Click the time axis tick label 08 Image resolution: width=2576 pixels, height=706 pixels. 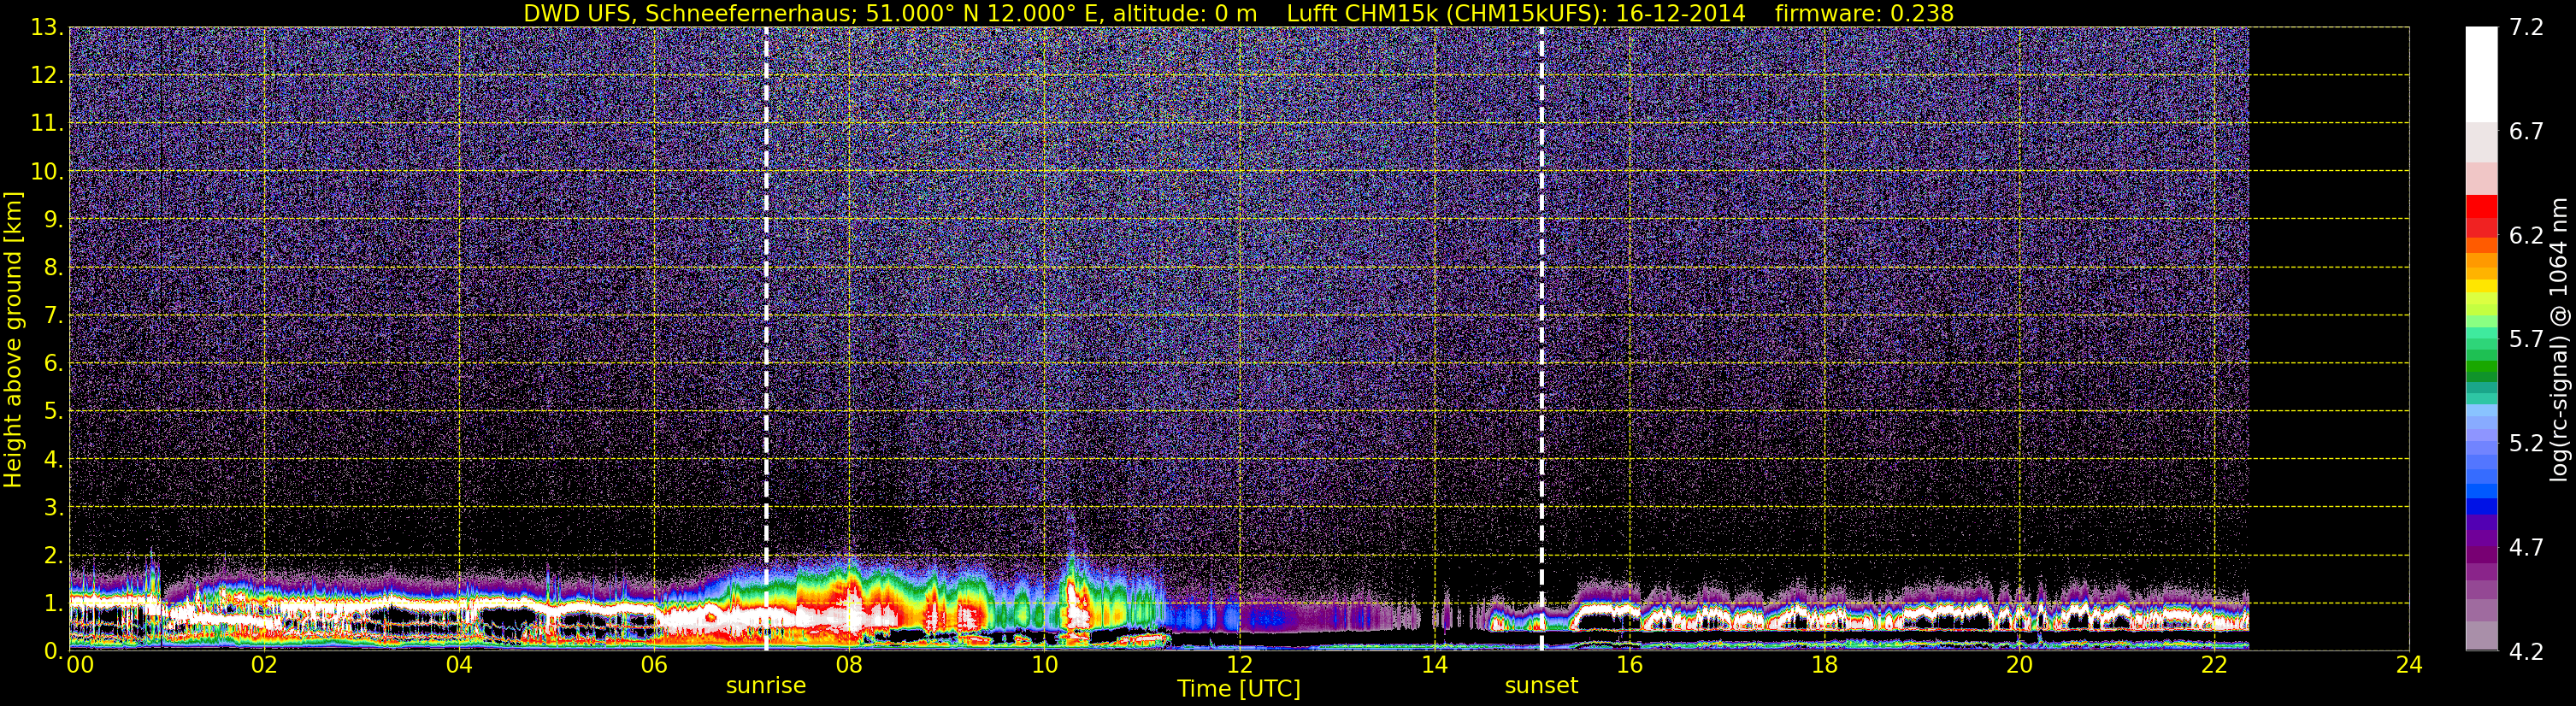[849, 665]
